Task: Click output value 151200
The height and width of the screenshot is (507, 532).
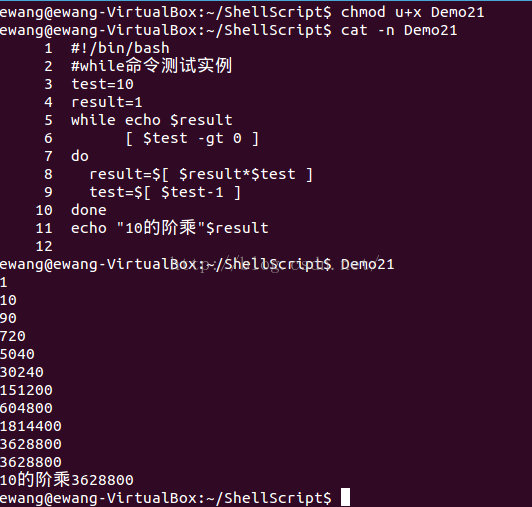Action: tap(26, 390)
